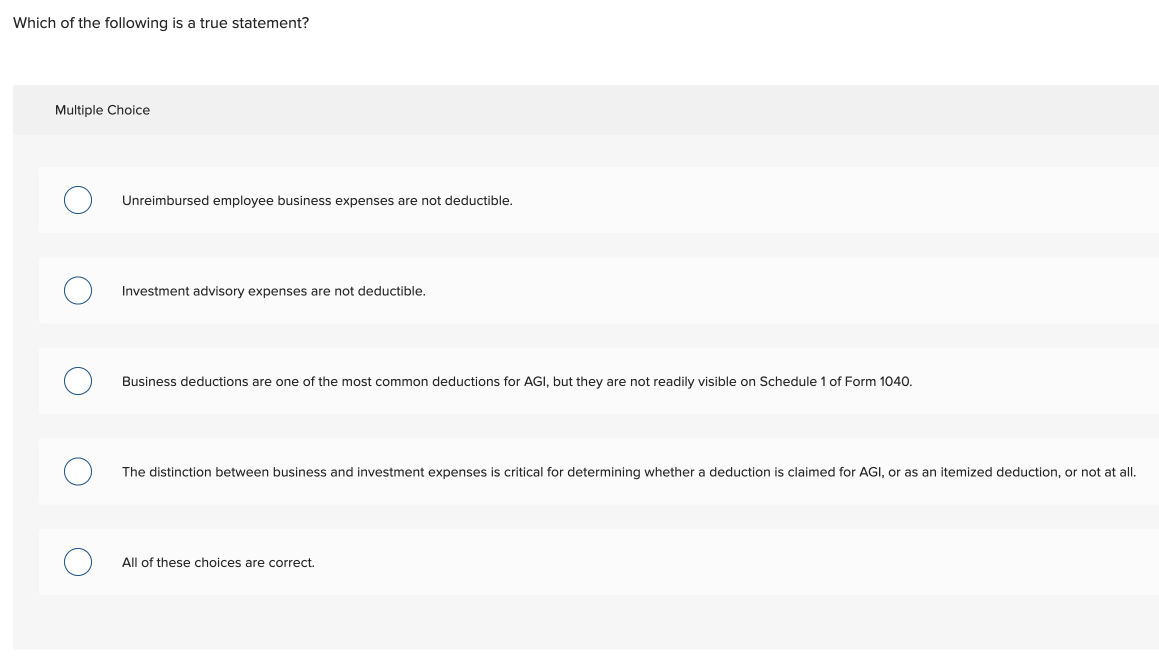Click the answer text about distinction between business and investment expenses

coord(628,472)
